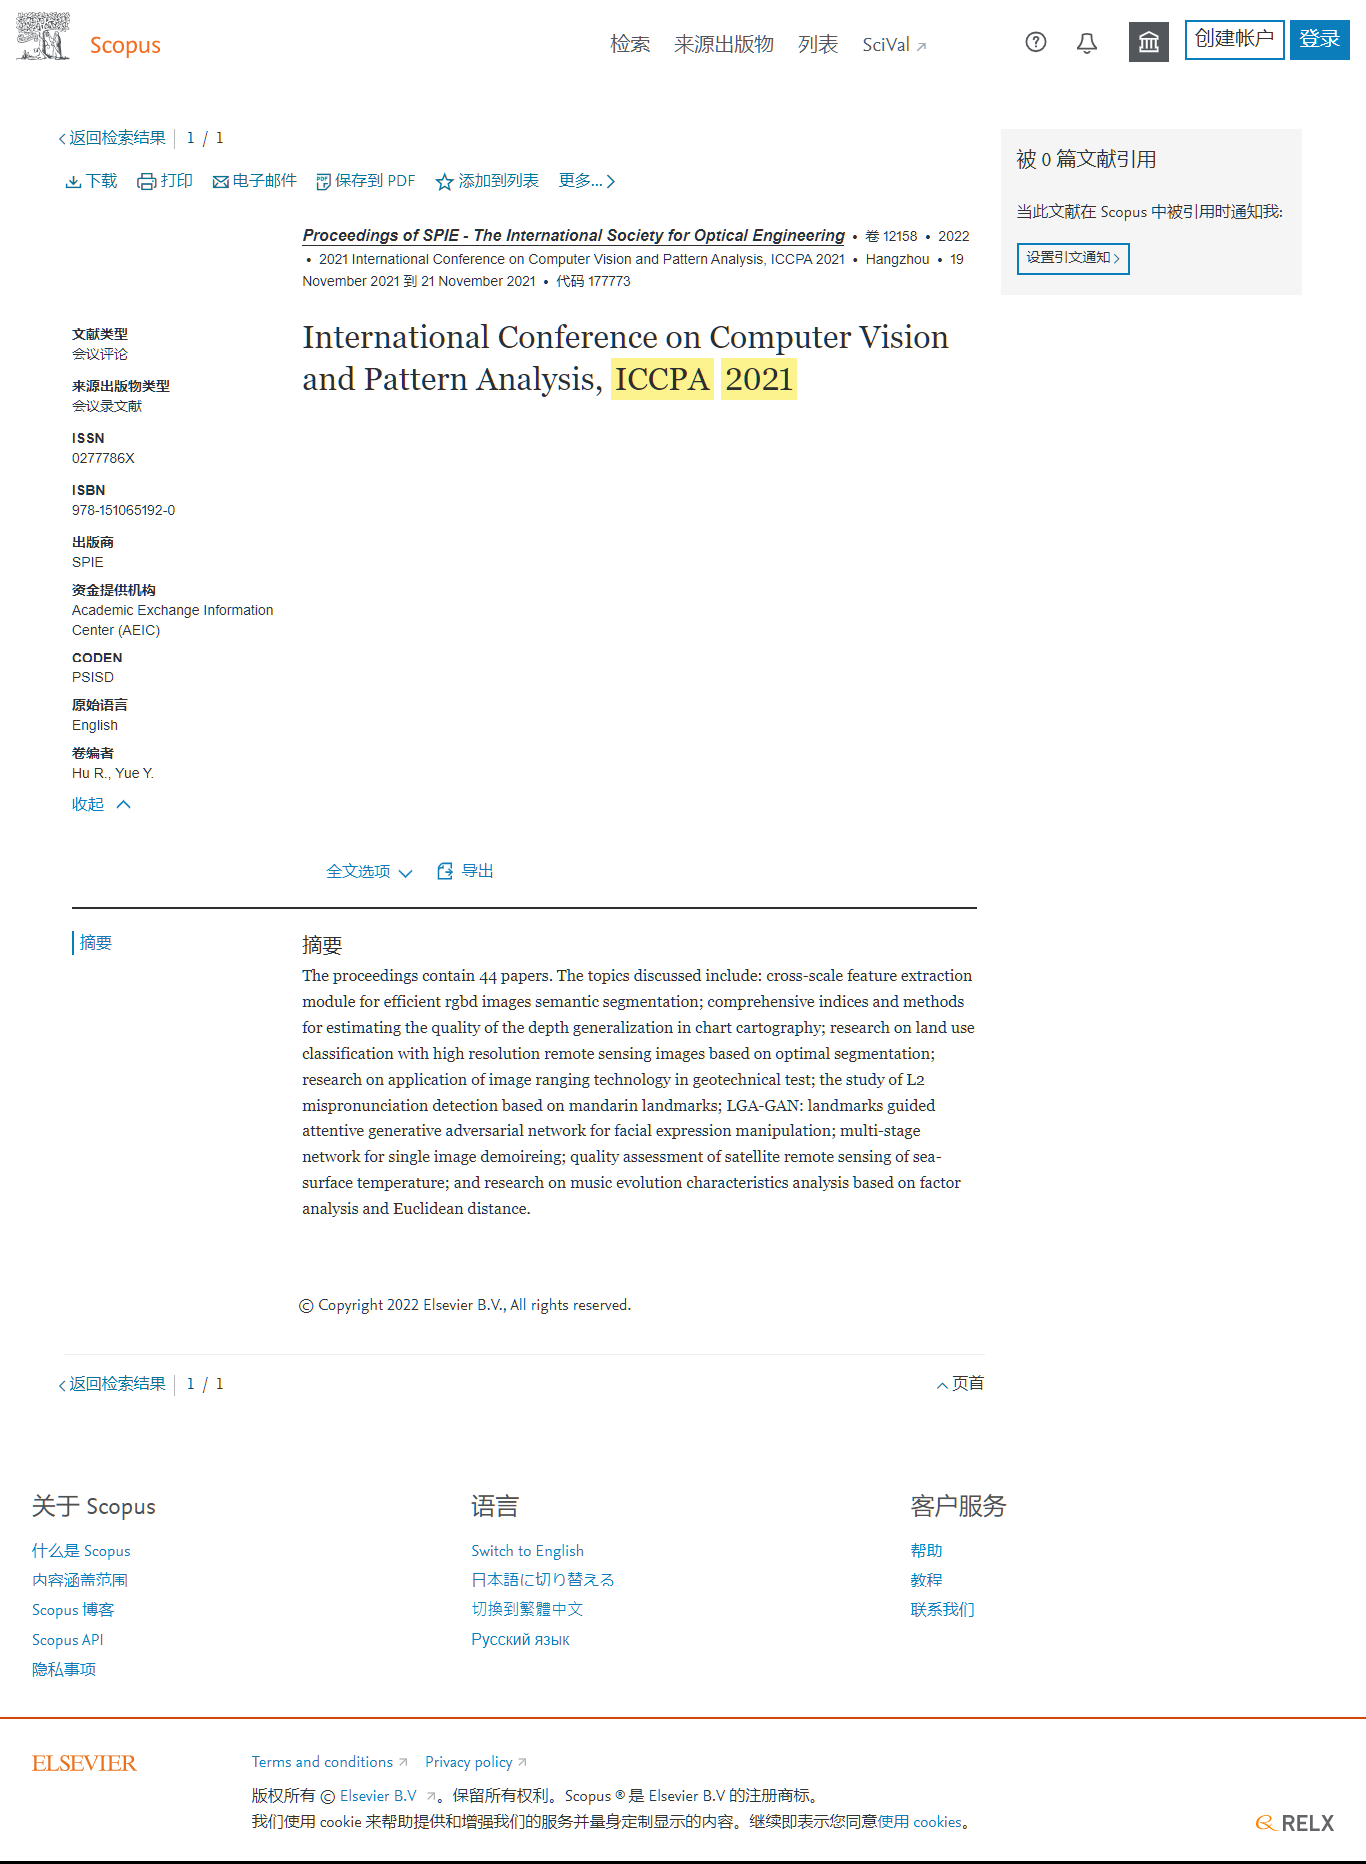Click the 设置引文通知 button
Viewport: 1366px width, 1864px height.
tap(1072, 258)
